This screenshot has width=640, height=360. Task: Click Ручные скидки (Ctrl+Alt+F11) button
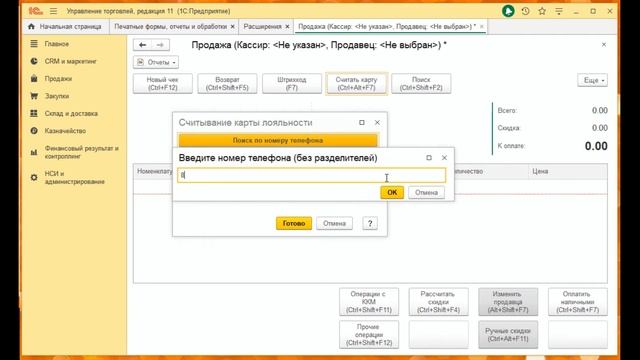(x=508, y=335)
